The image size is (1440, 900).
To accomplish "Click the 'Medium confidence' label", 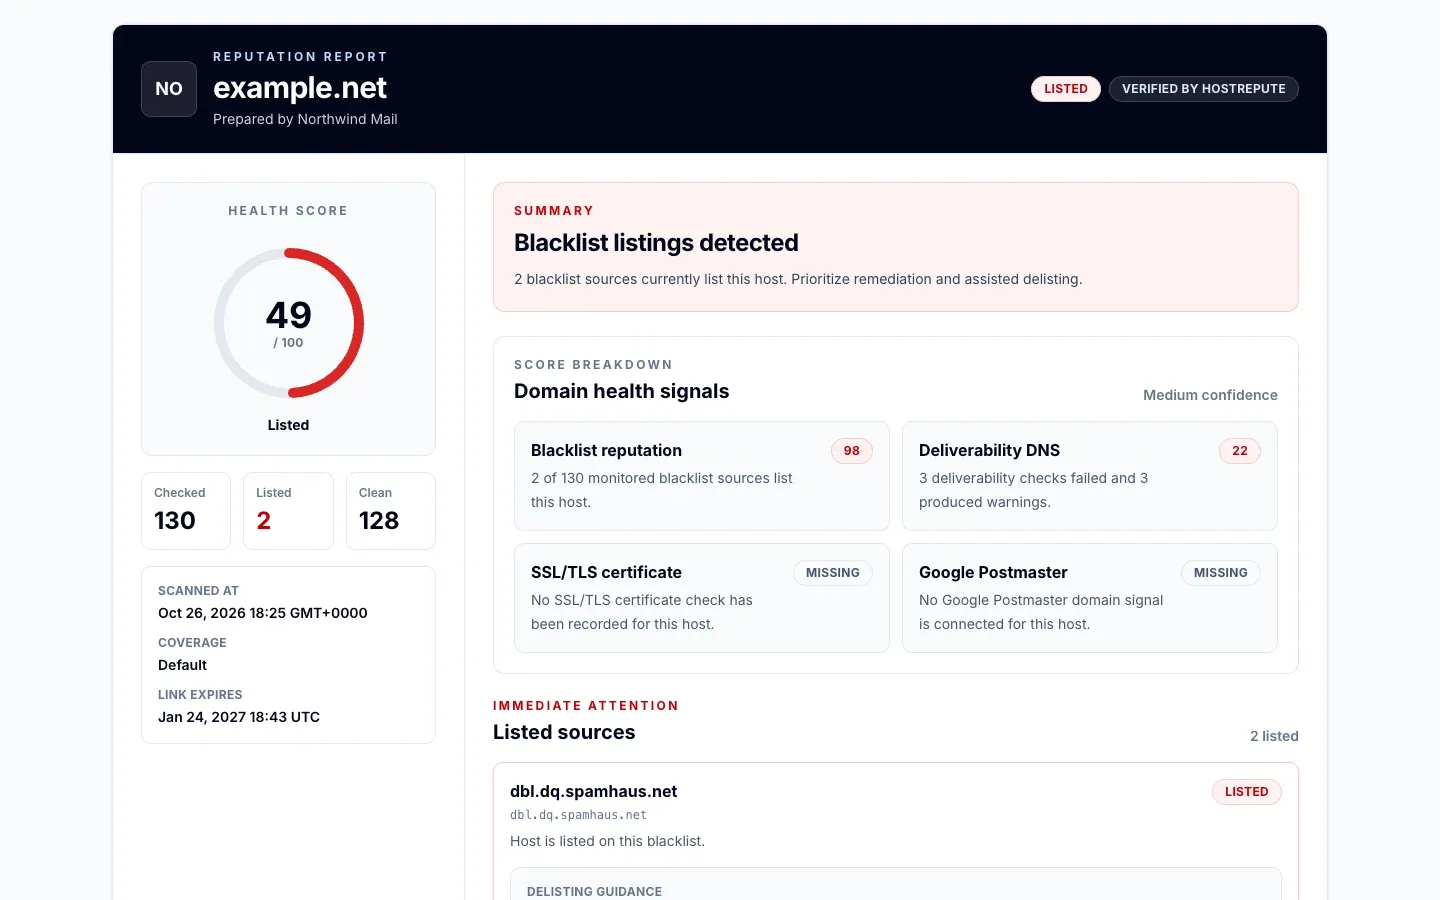I will pyautogui.click(x=1210, y=395).
